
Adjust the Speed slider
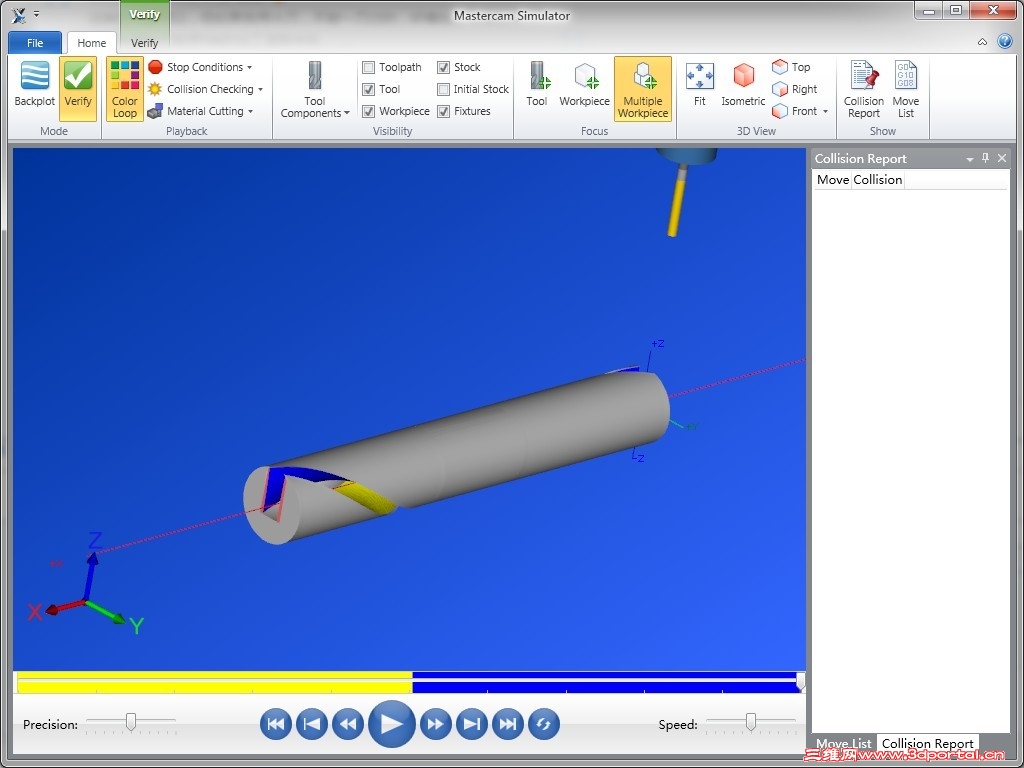[x=751, y=722]
